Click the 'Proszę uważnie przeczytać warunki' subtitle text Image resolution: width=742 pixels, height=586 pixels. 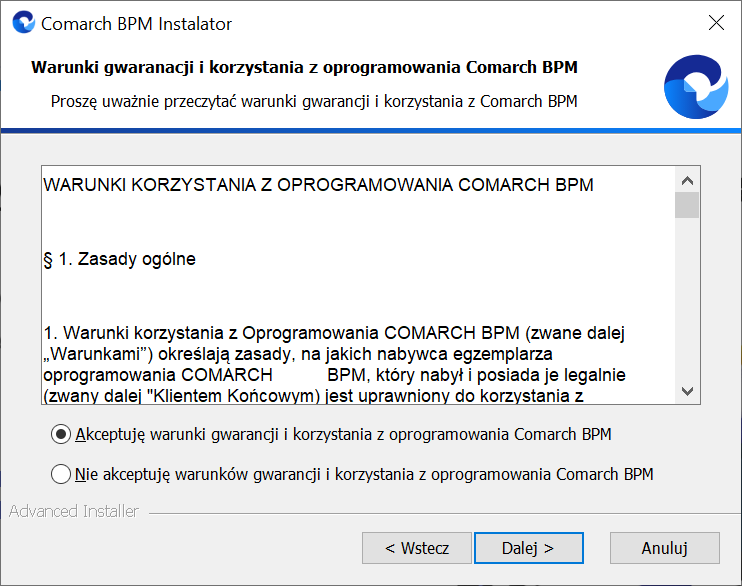coord(314,101)
